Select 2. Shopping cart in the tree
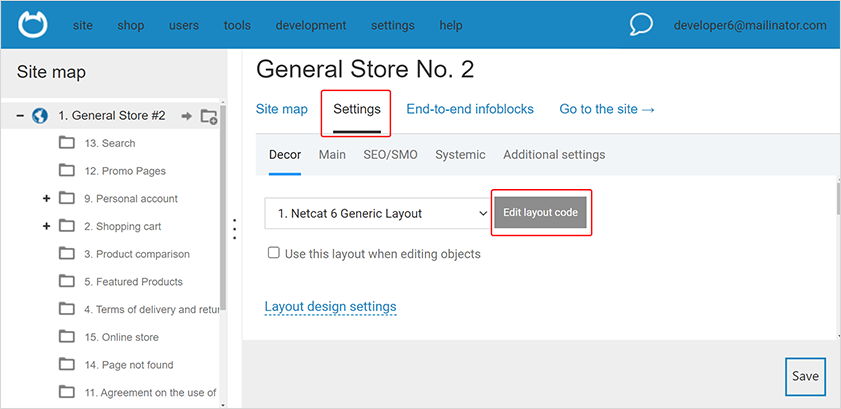This screenshot has height=409, width=841. pos(123,226)
